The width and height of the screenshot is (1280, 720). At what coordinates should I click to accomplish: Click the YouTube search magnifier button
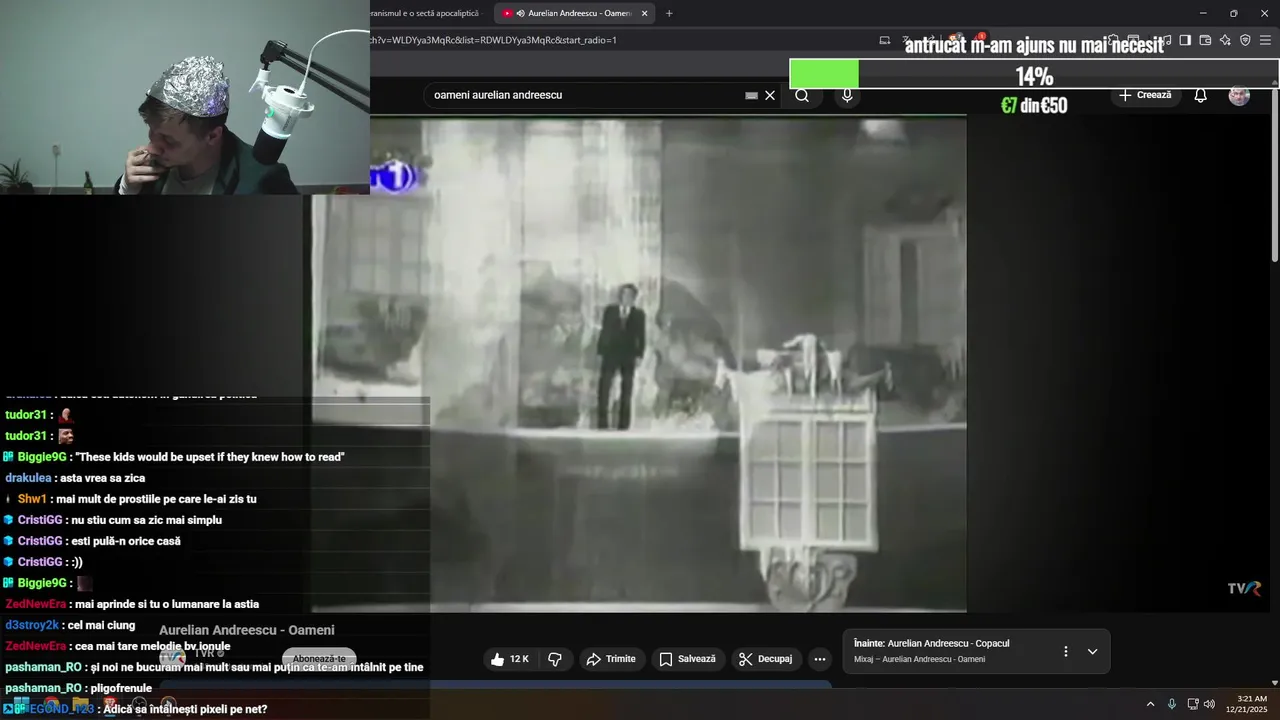(x=802, y=96)
